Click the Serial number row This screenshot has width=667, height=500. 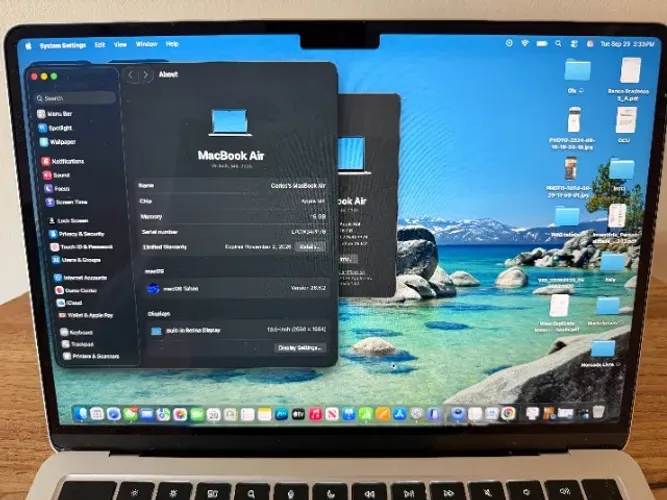click(233, 232)
